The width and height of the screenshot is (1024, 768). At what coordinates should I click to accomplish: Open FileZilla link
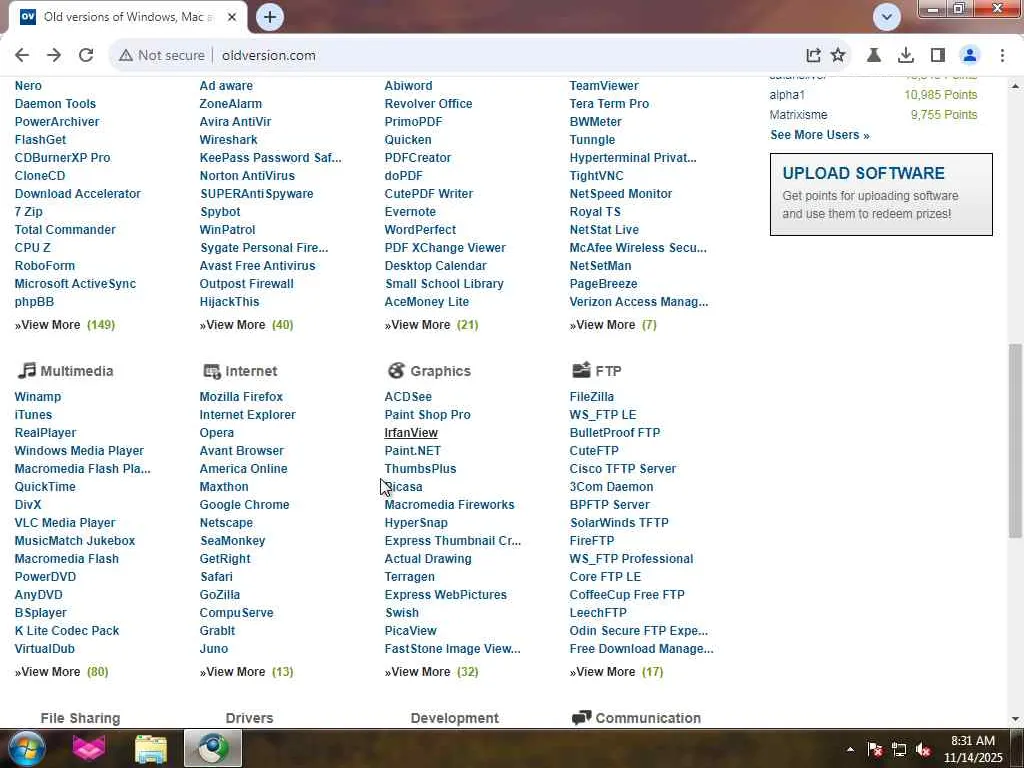tap(591, 397)
